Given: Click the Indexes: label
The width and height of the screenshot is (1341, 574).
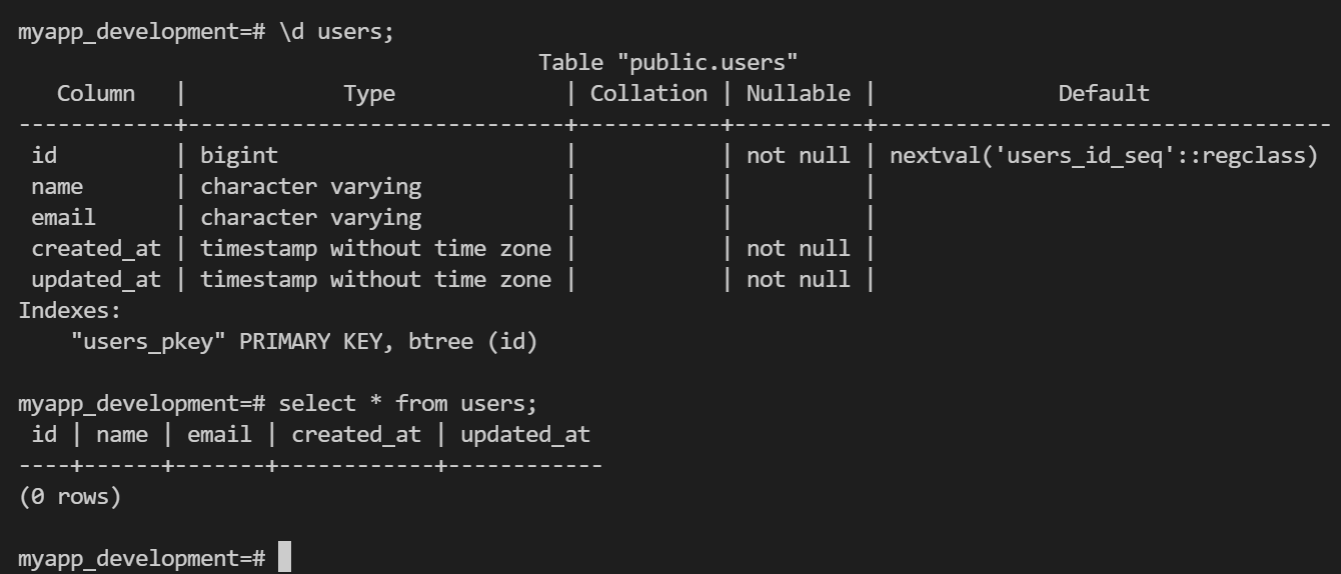Looking at the screenshot, I should pos(70,310).
